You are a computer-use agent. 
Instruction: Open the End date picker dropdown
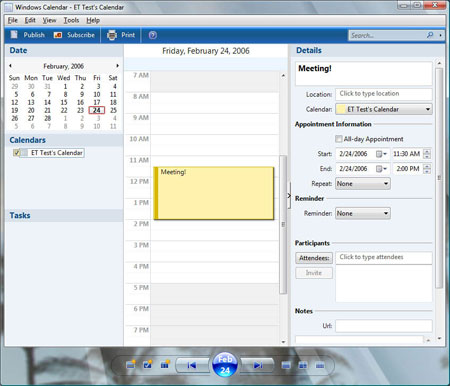pyautogui.click(x=381, y=169)
